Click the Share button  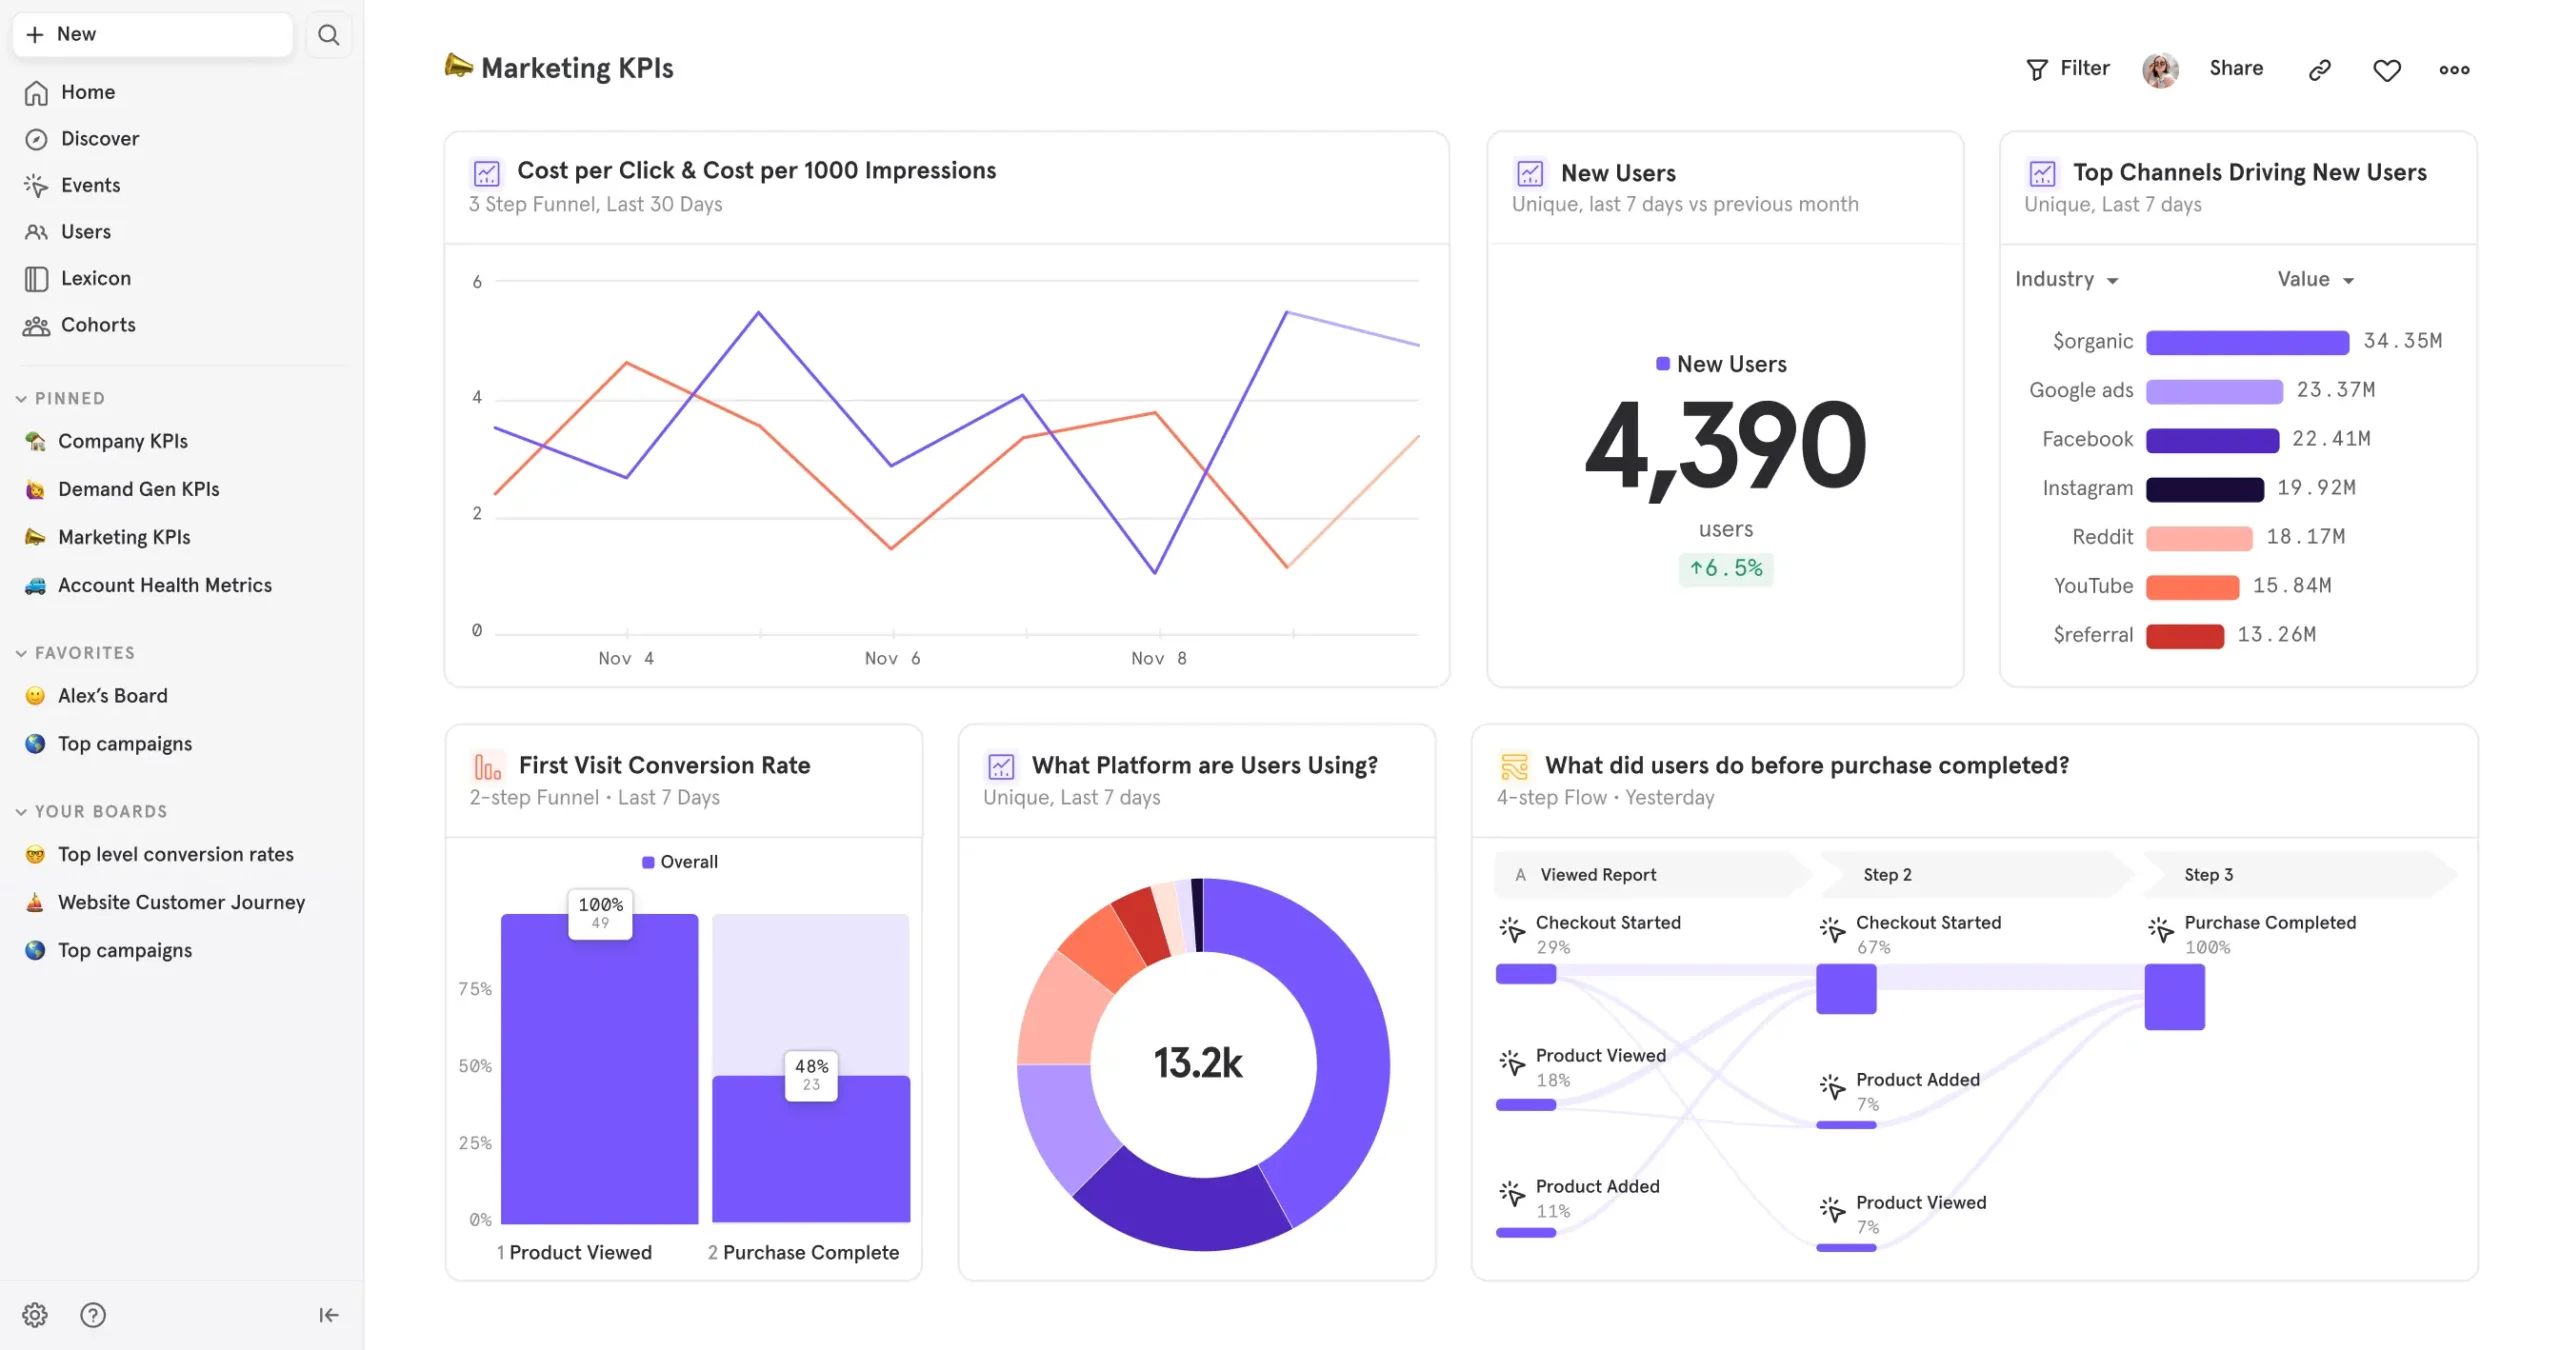click(2235, 68)
